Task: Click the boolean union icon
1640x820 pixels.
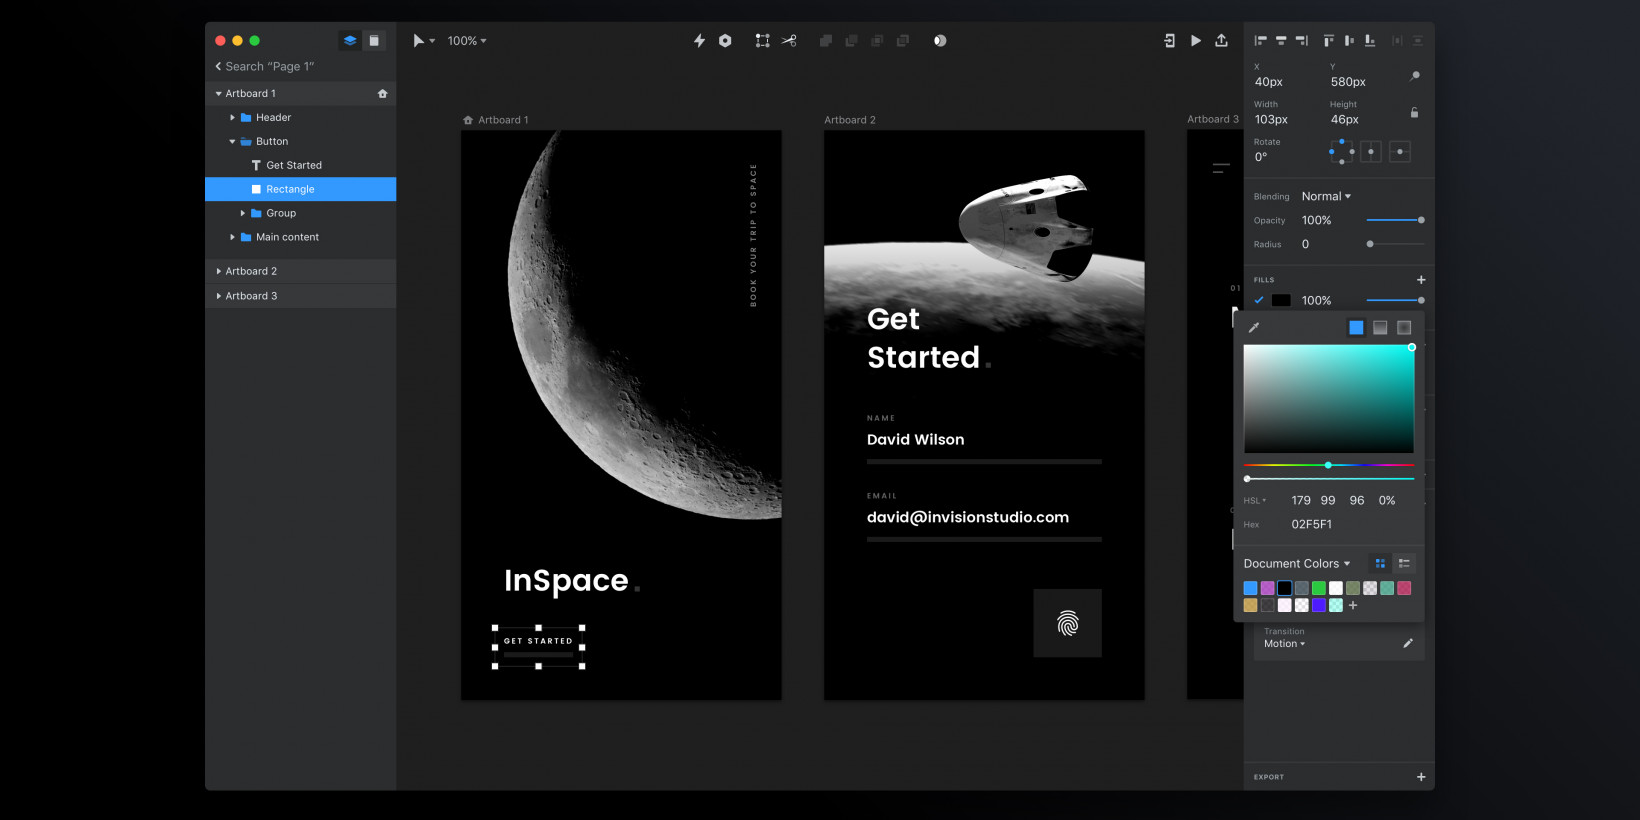Action: pos(826,41)
